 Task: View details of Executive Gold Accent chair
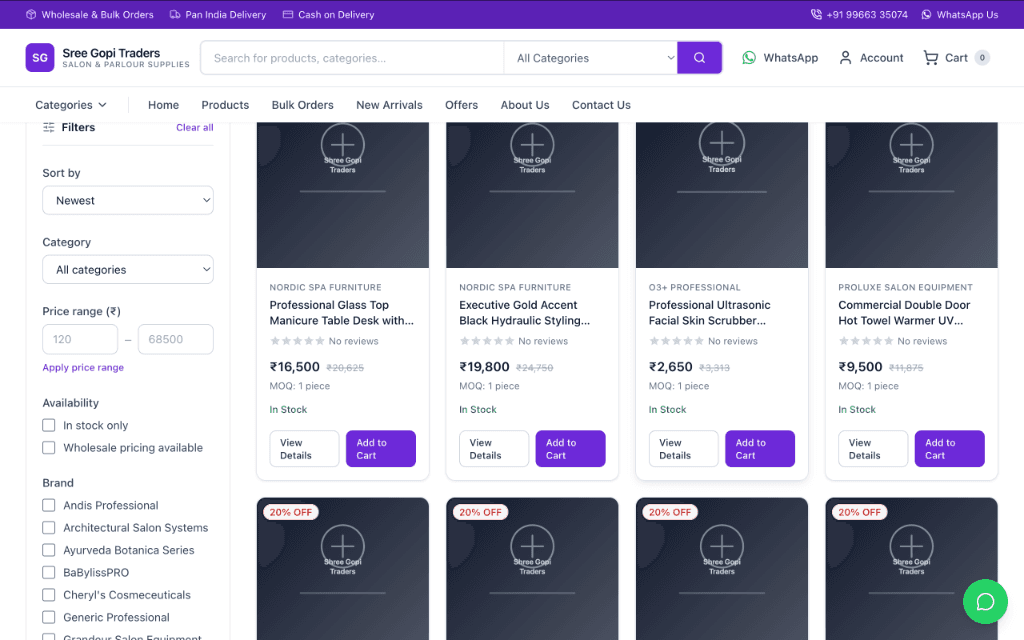pos(494,449)
